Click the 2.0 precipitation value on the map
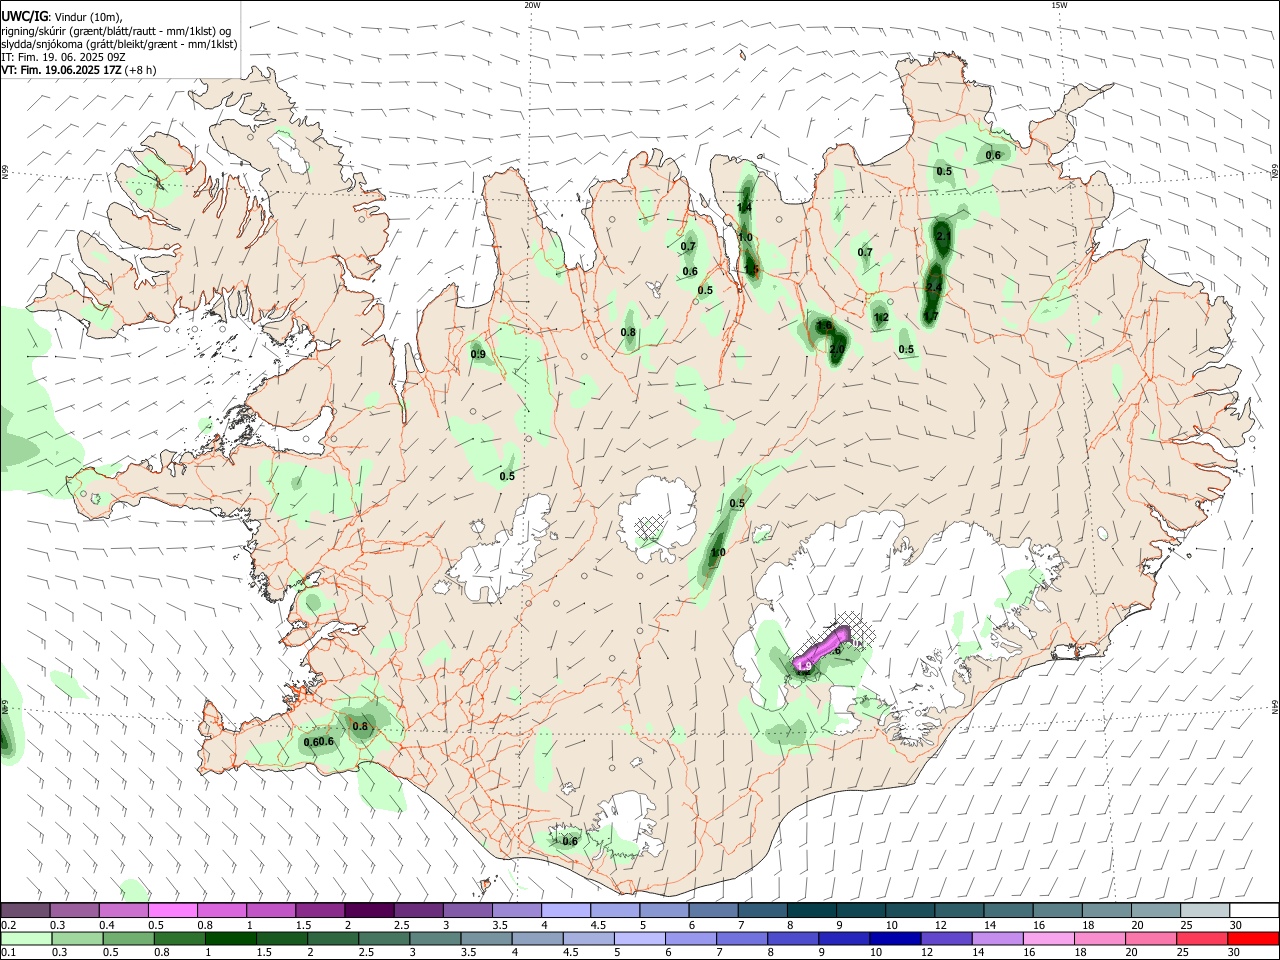1280x960 pixels. [x=837, y=349]
